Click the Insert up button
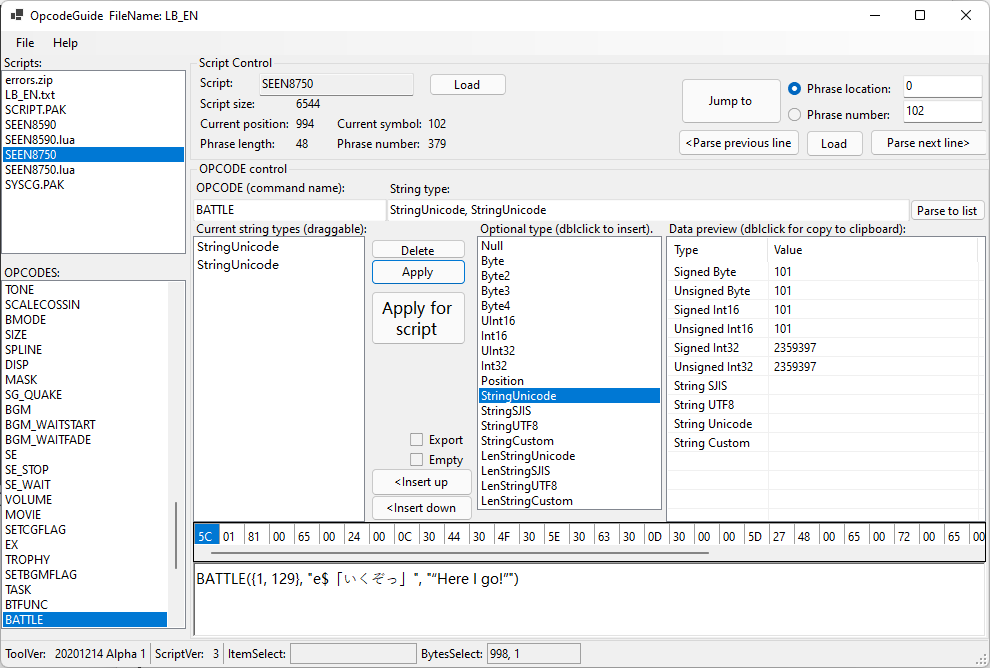The height and width of the screenshot is (668, 990). [x=421, y=482]
